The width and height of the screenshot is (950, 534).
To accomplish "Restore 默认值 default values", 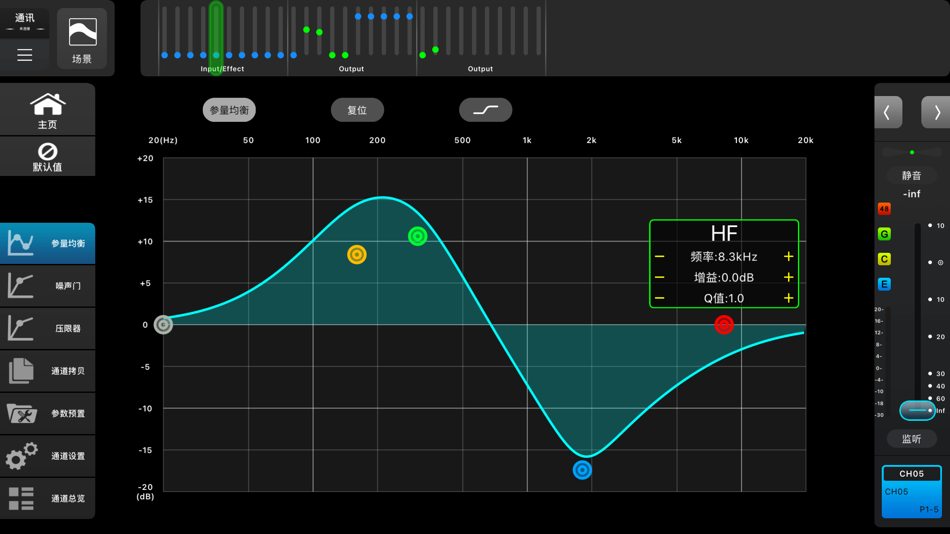I will (47, 157).
